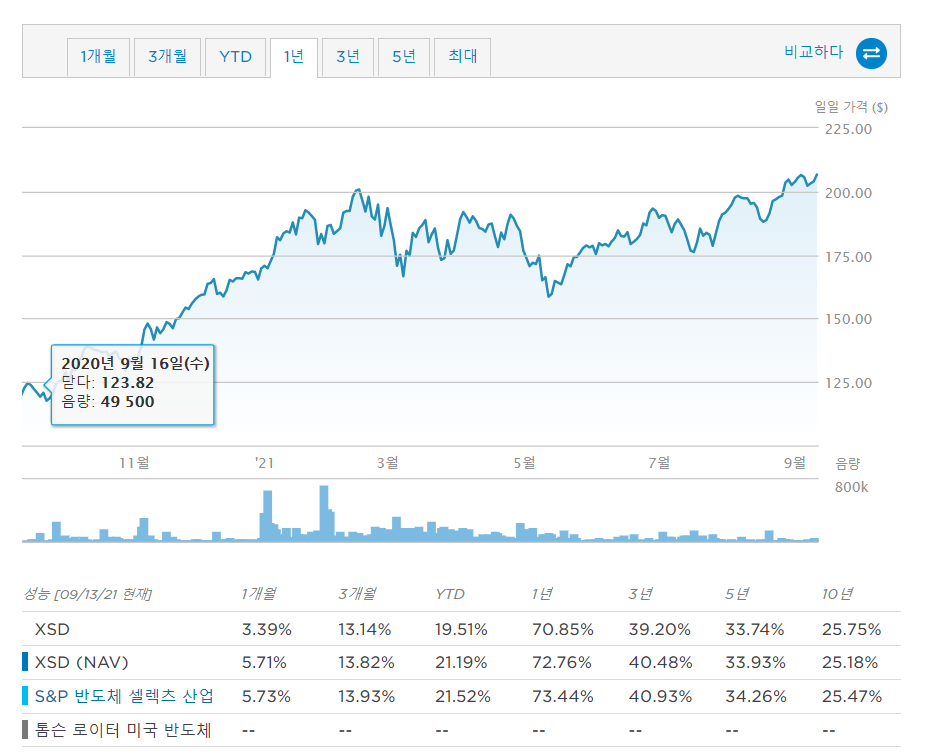
Task: Open the S&P 반도체 셀렉츠 산업 link
Action: coord(124,696)
